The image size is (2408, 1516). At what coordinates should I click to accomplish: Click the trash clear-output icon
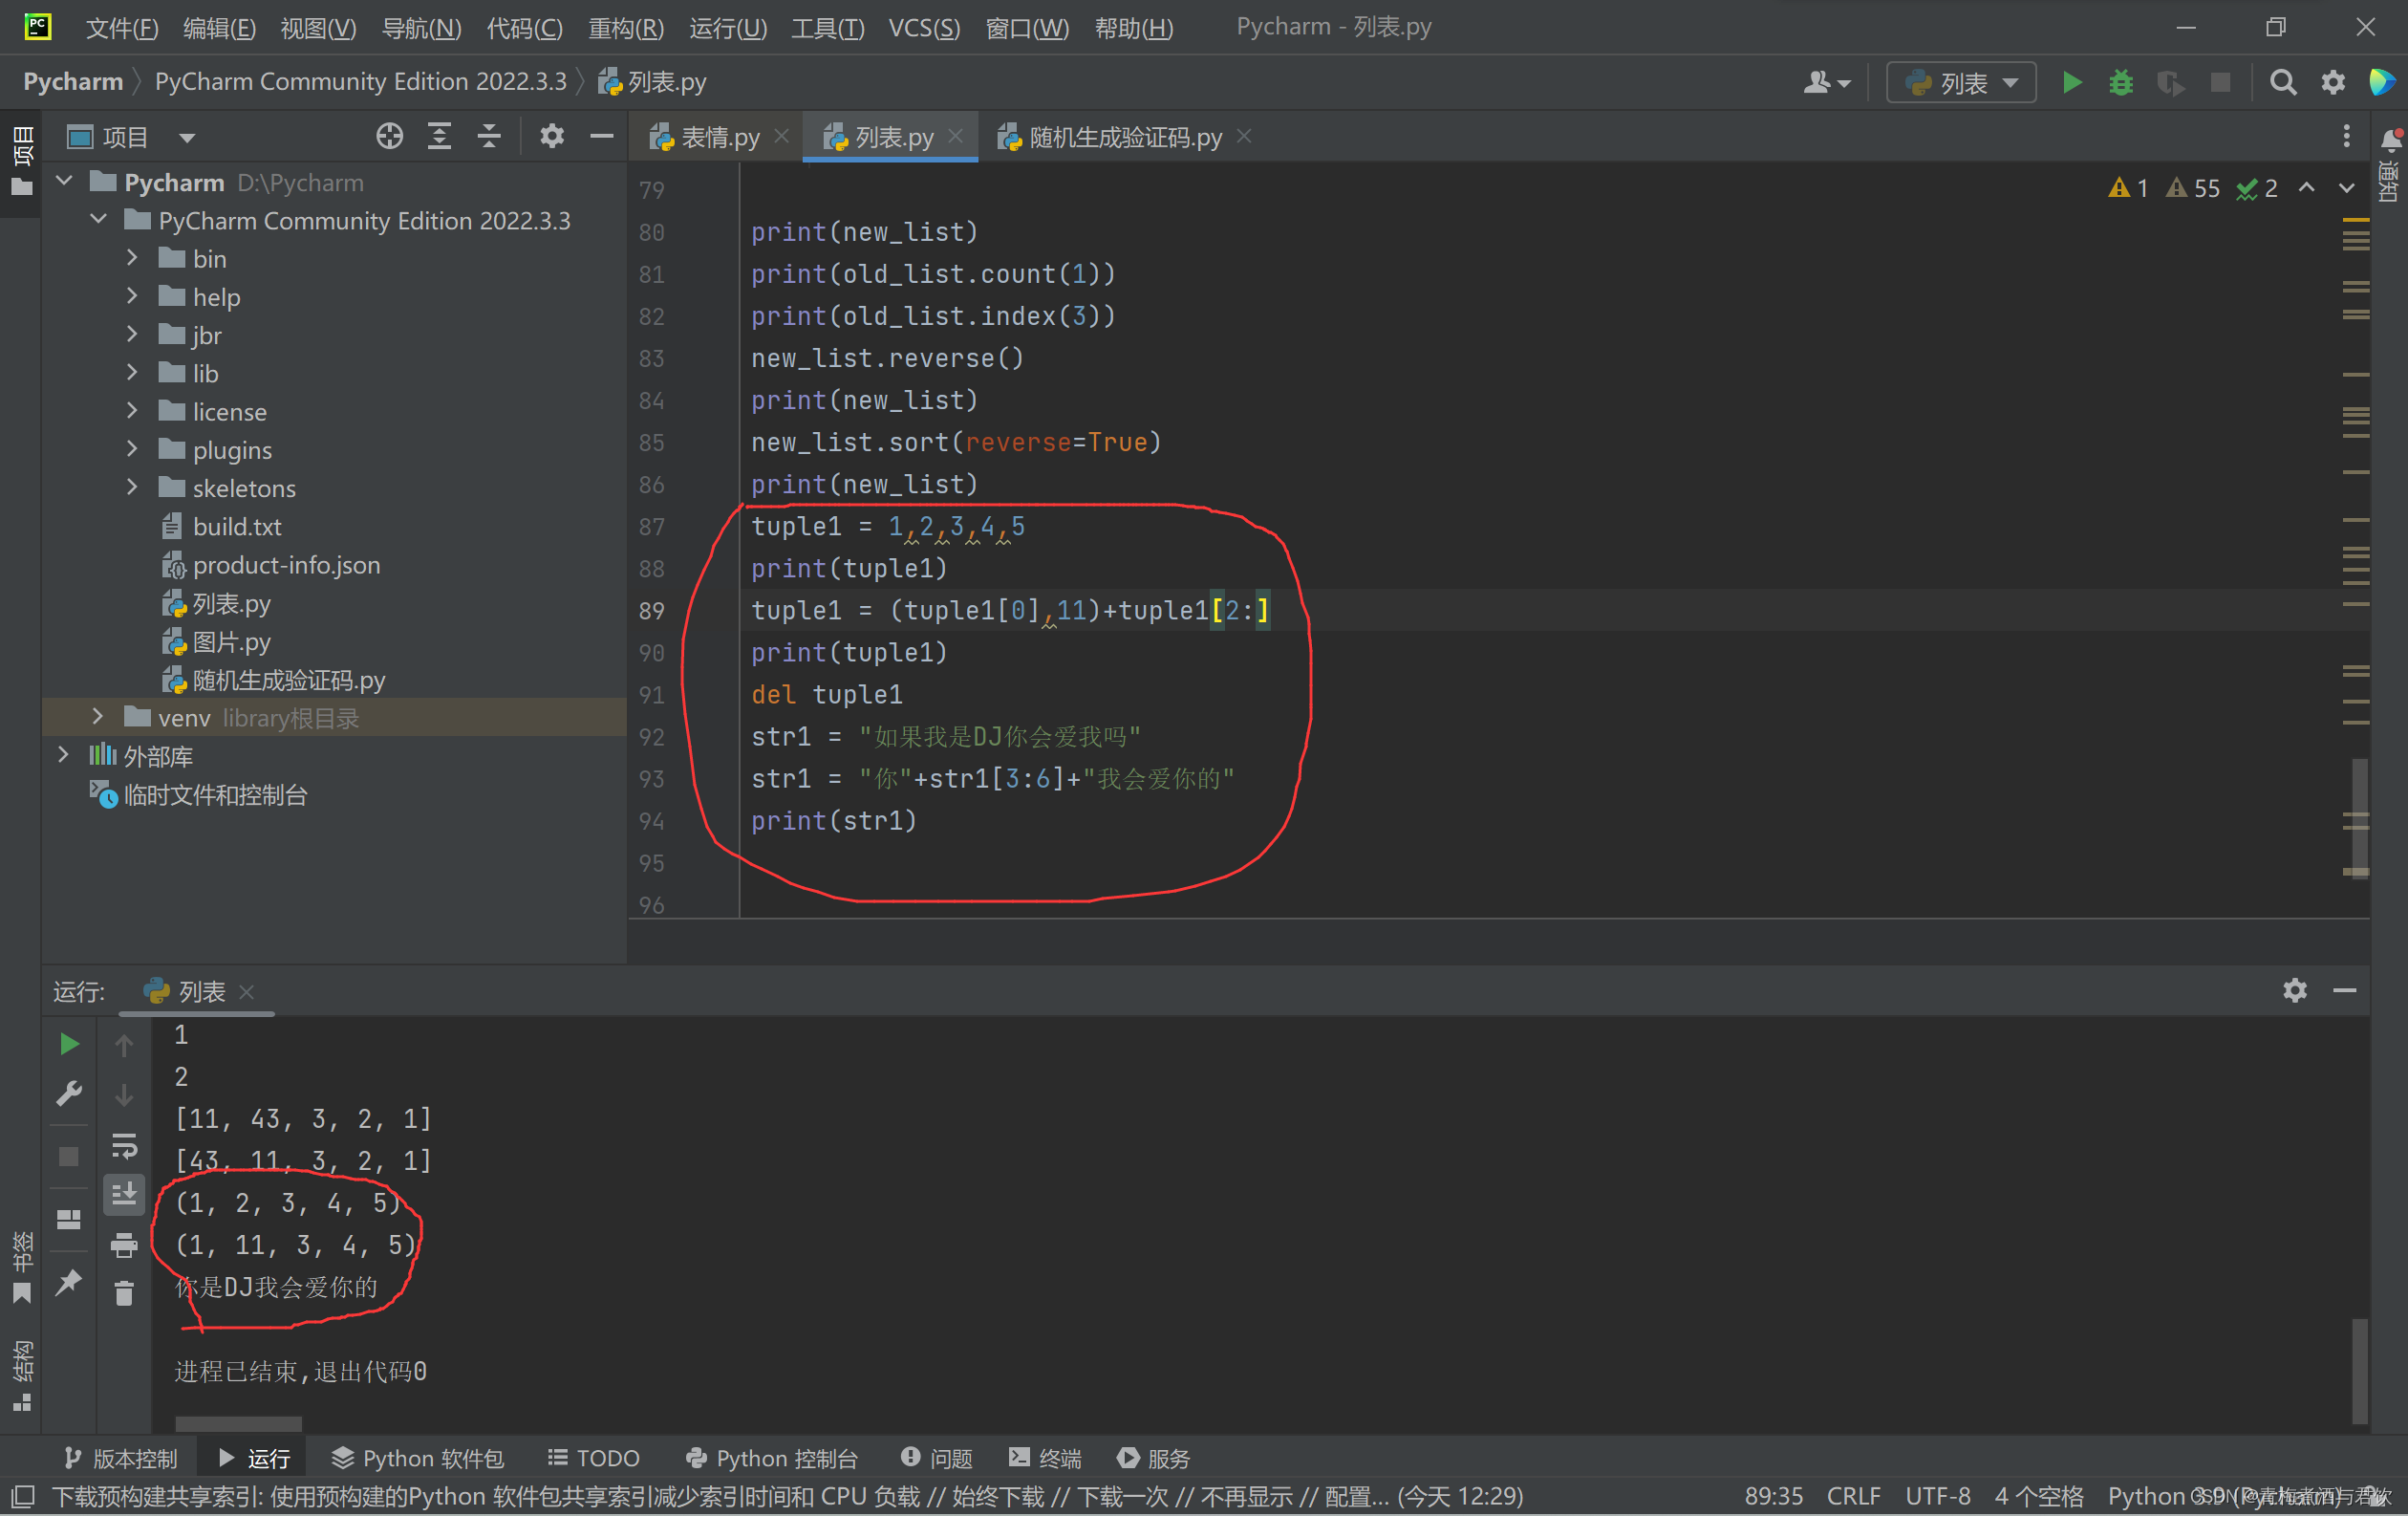[124, 1294]
